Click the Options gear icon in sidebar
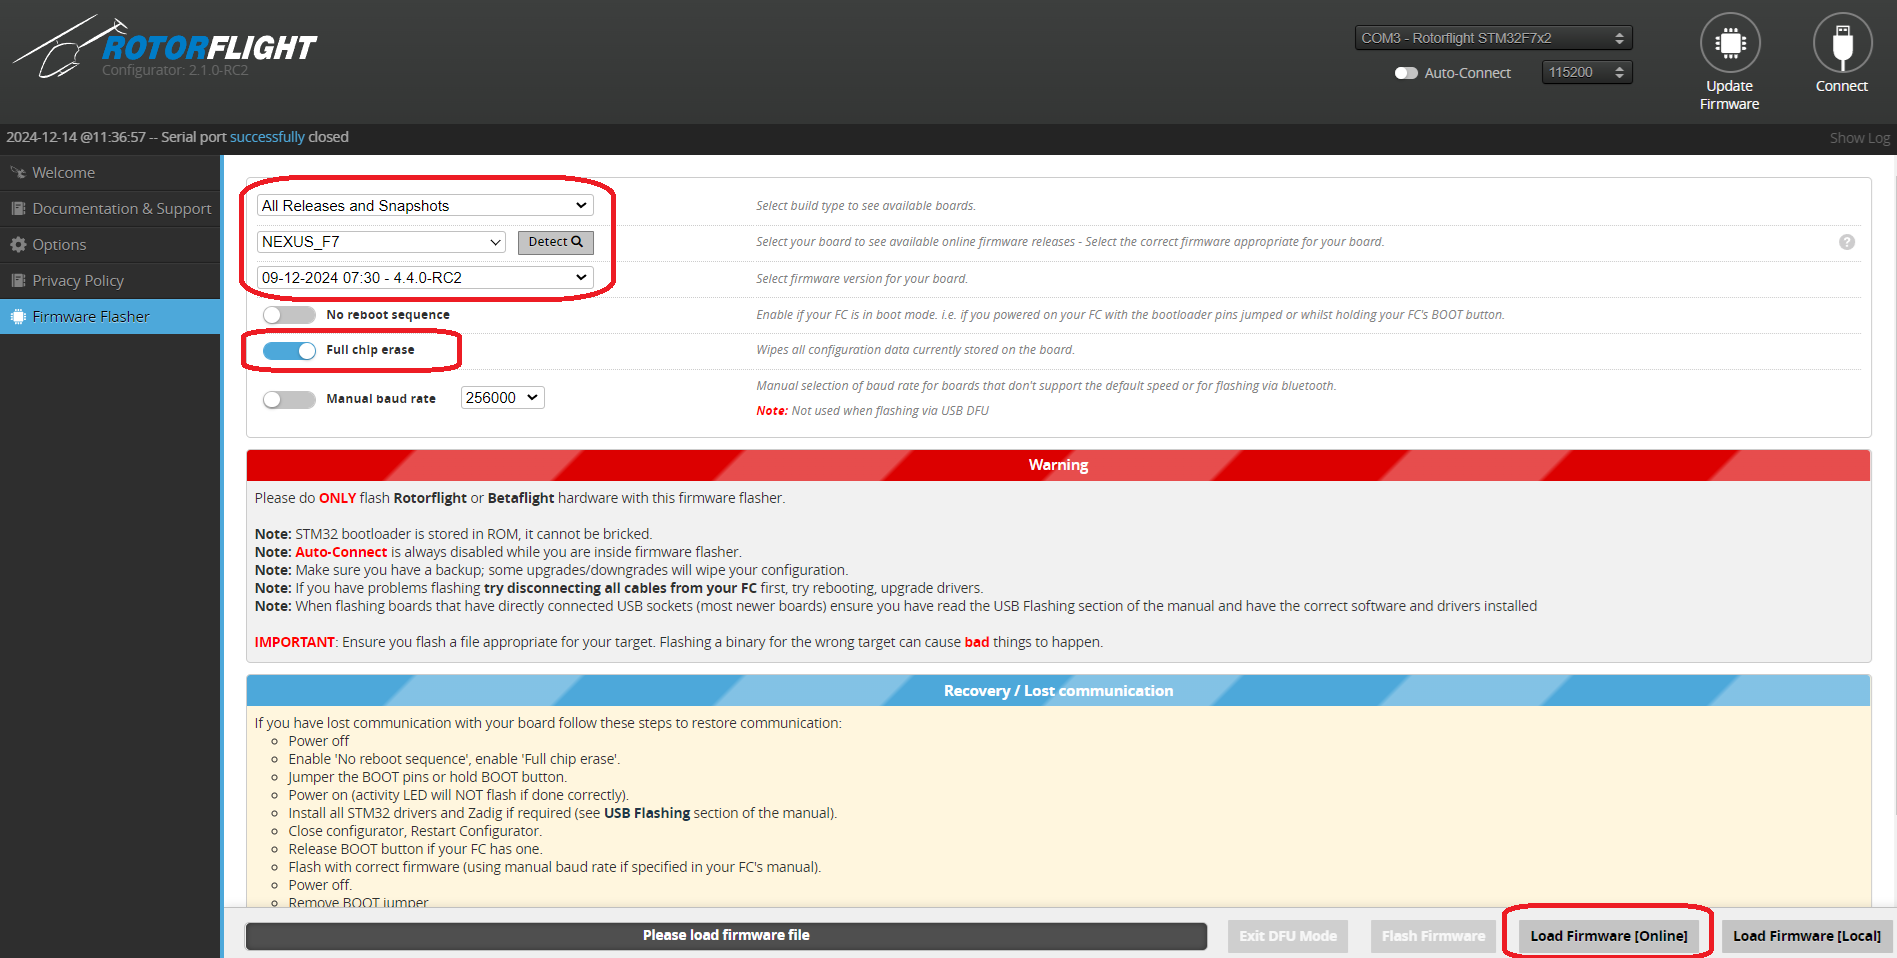This screenshot has height=958, width=1897. [x=18, y=245]
